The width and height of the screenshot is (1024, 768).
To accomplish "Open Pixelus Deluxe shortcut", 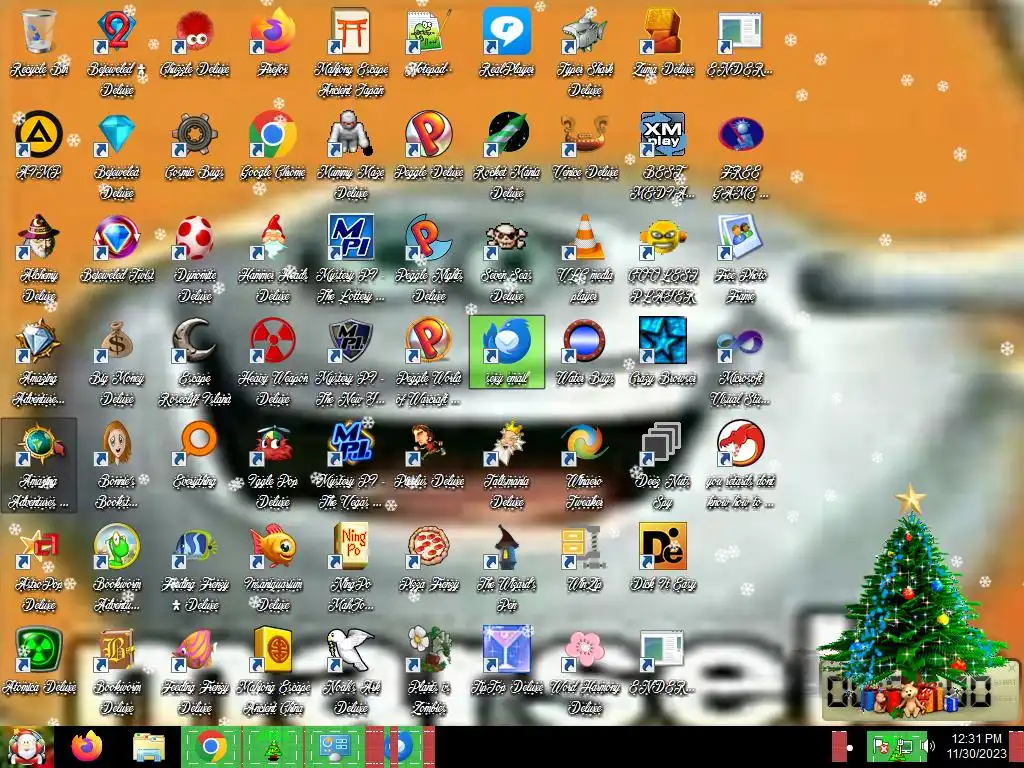I will (429, 455).
